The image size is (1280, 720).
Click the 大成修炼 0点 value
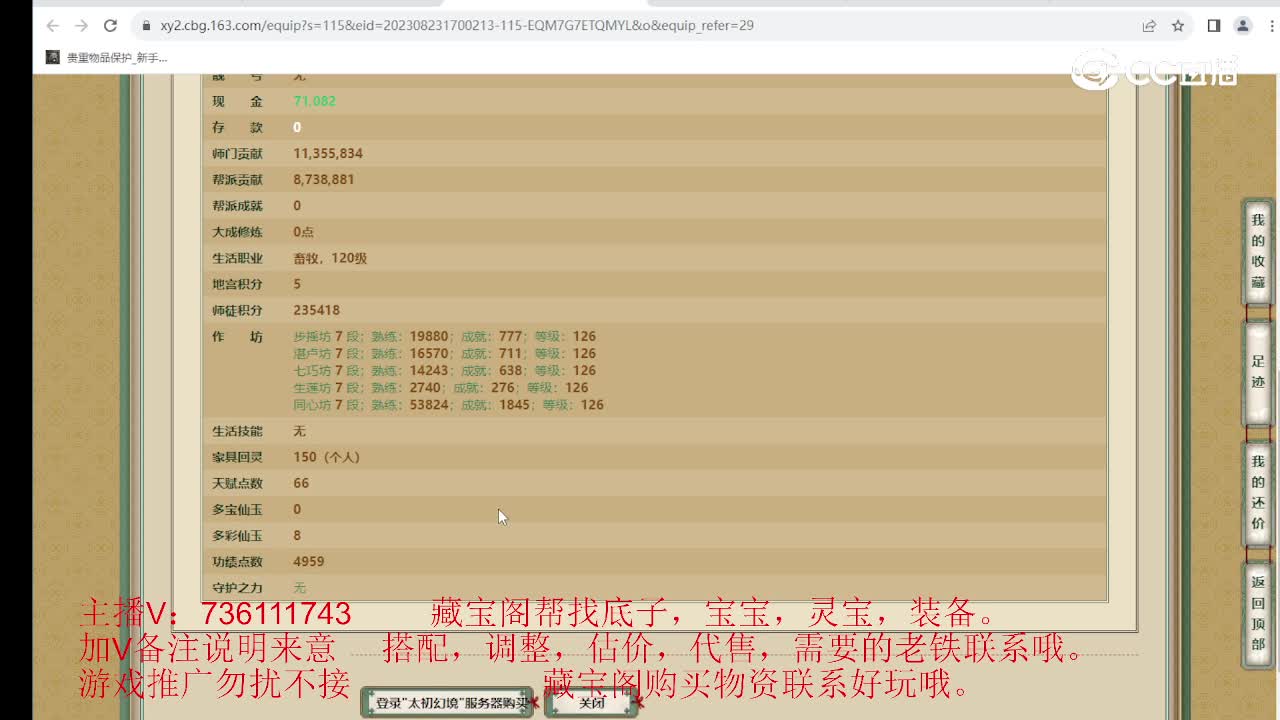[x=303, y=232]
